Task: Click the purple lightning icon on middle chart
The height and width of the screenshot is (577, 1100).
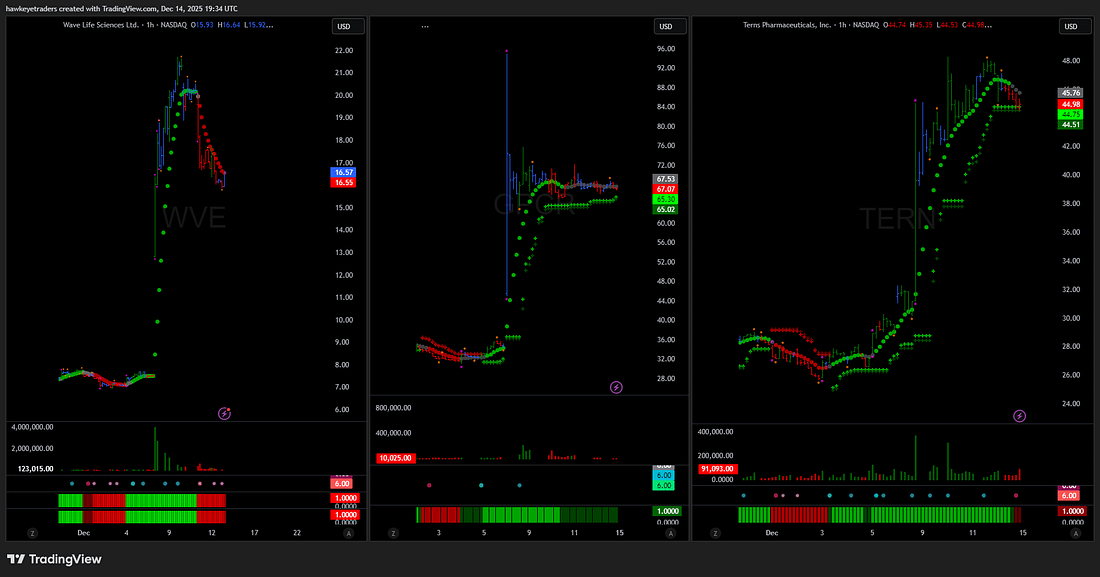Action: 616,387
